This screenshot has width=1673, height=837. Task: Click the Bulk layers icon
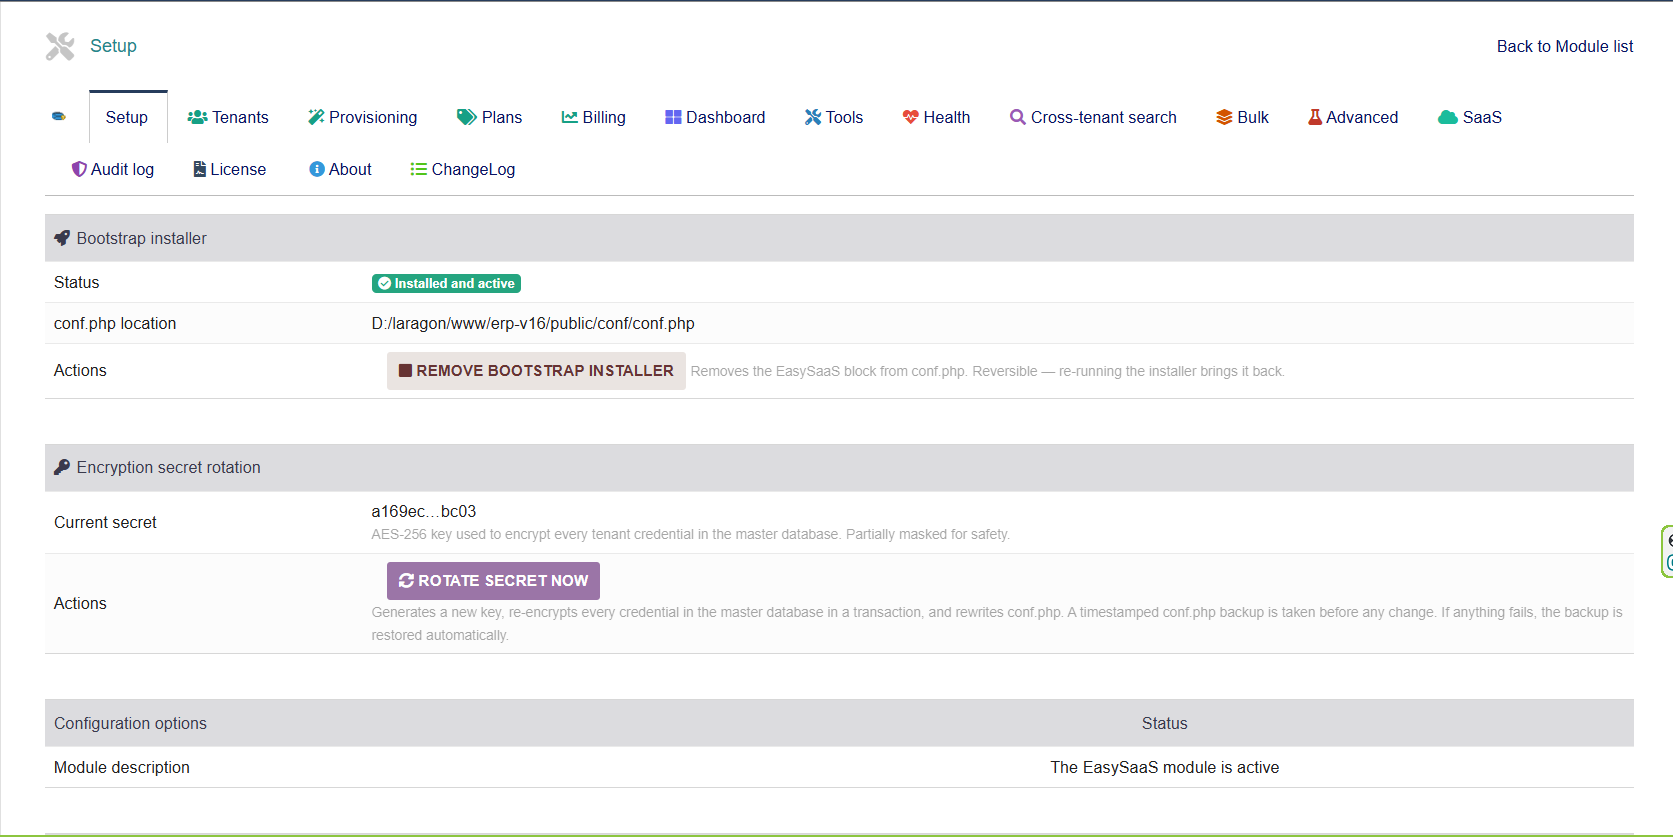[1224, 117]
